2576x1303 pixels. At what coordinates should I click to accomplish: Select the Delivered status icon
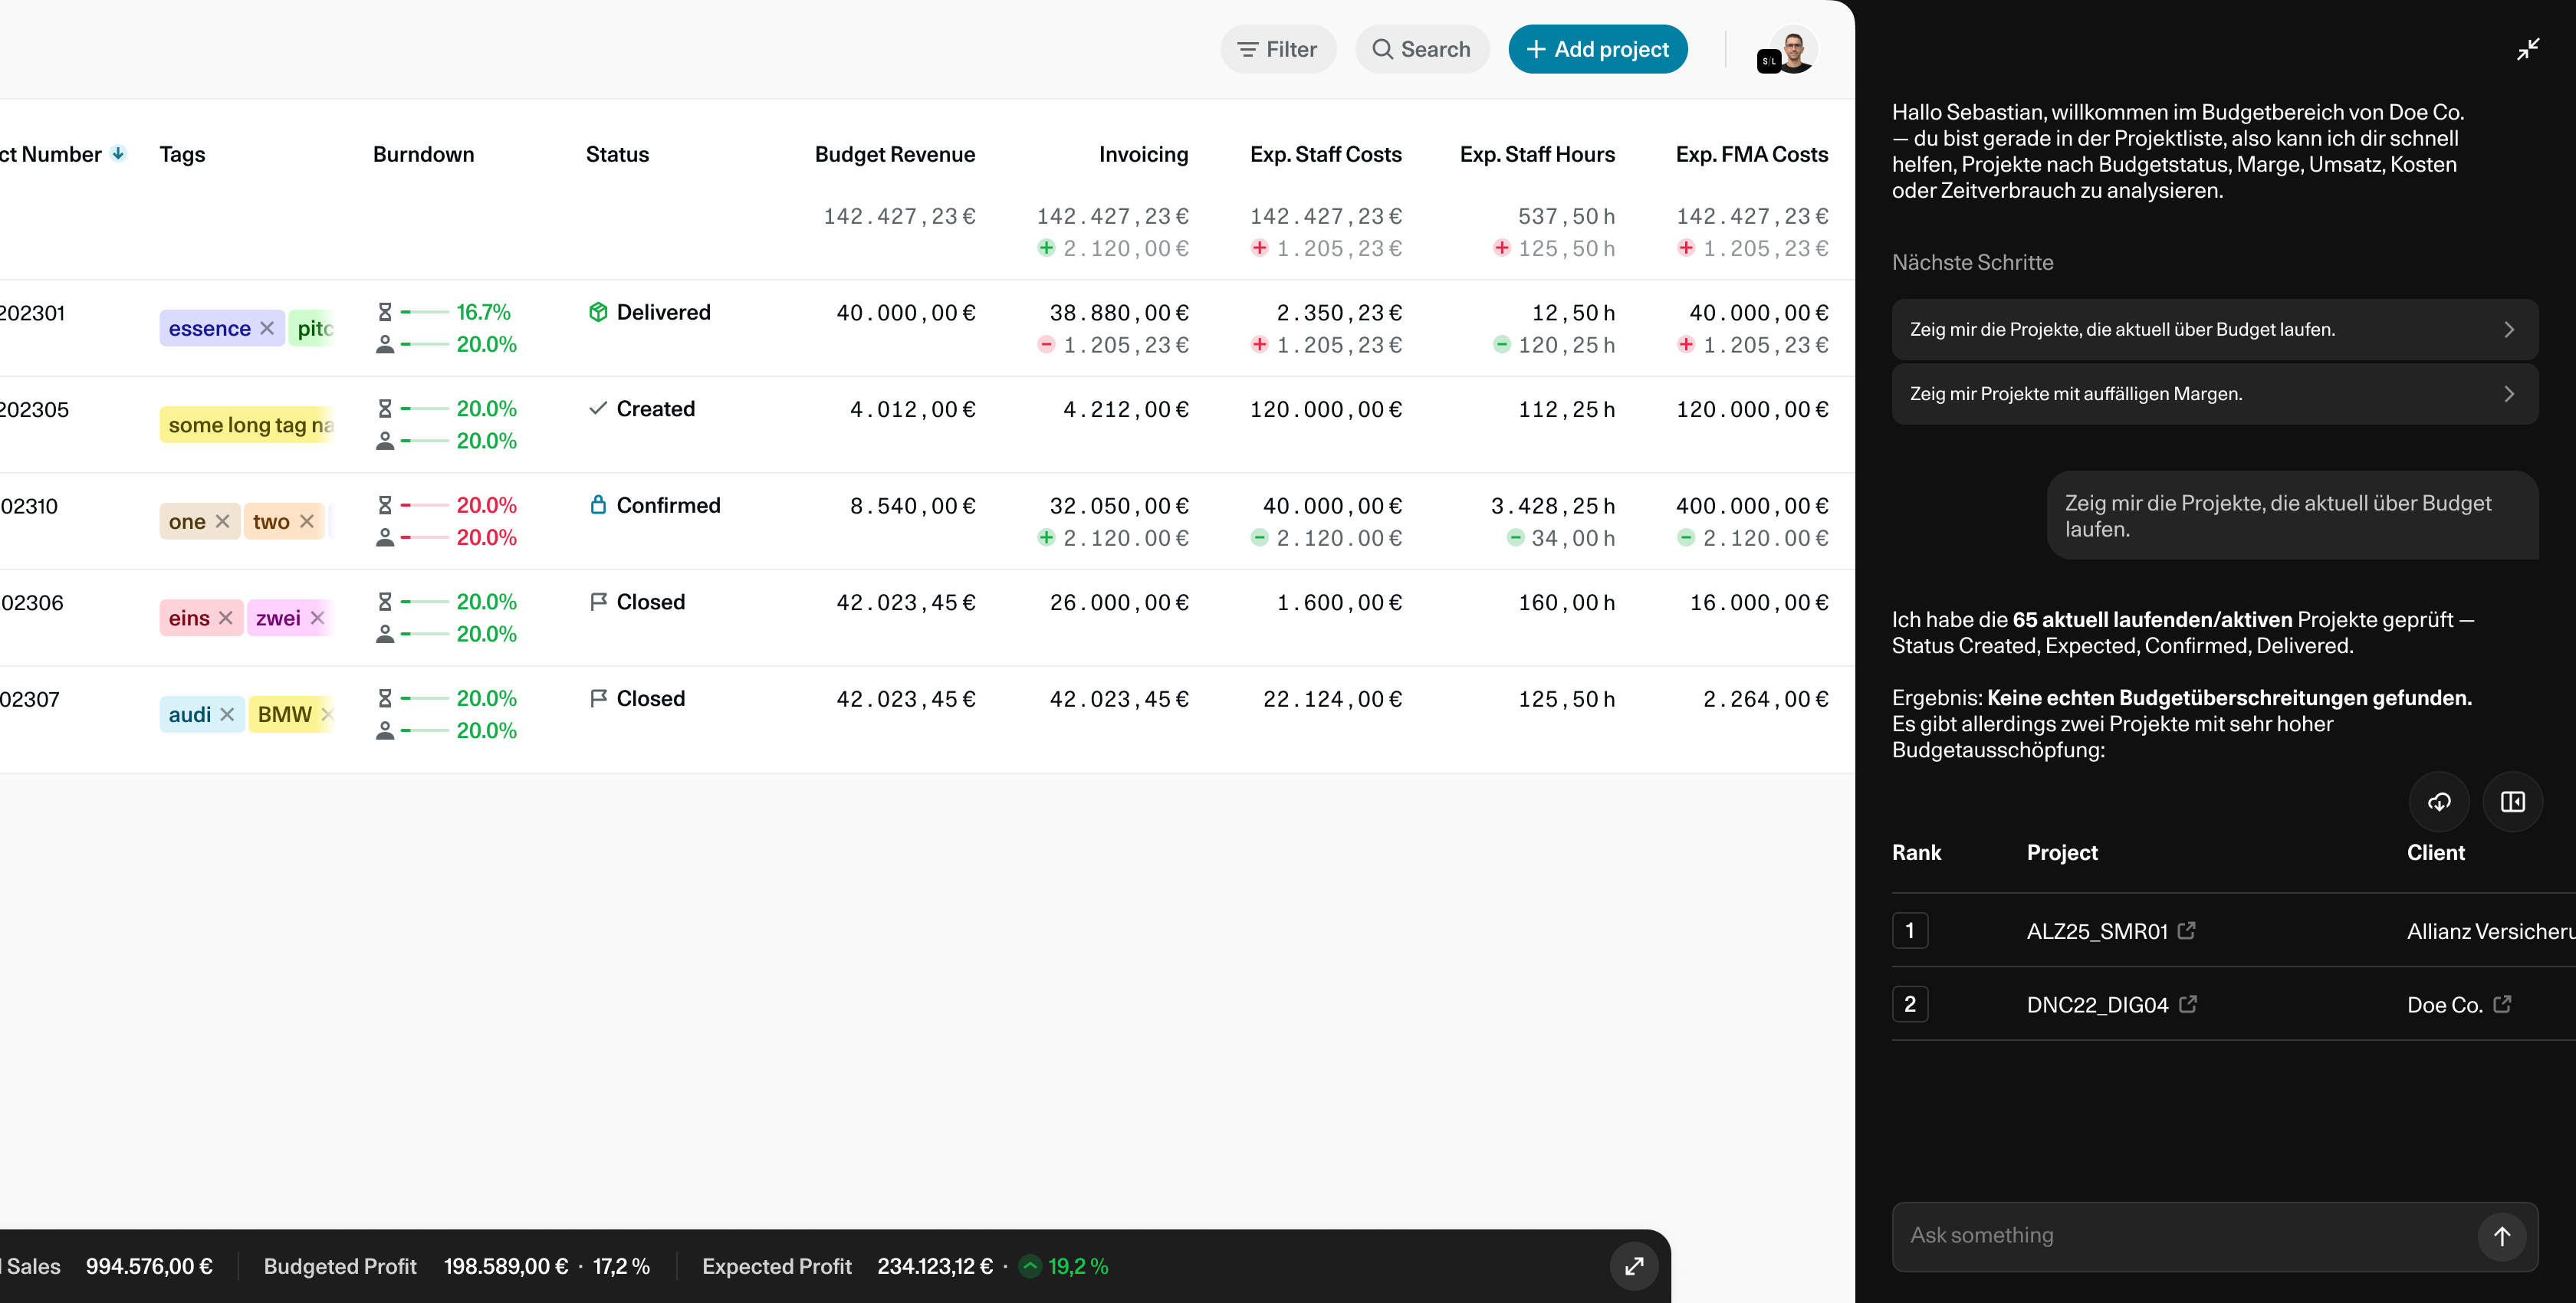point(598,312)
